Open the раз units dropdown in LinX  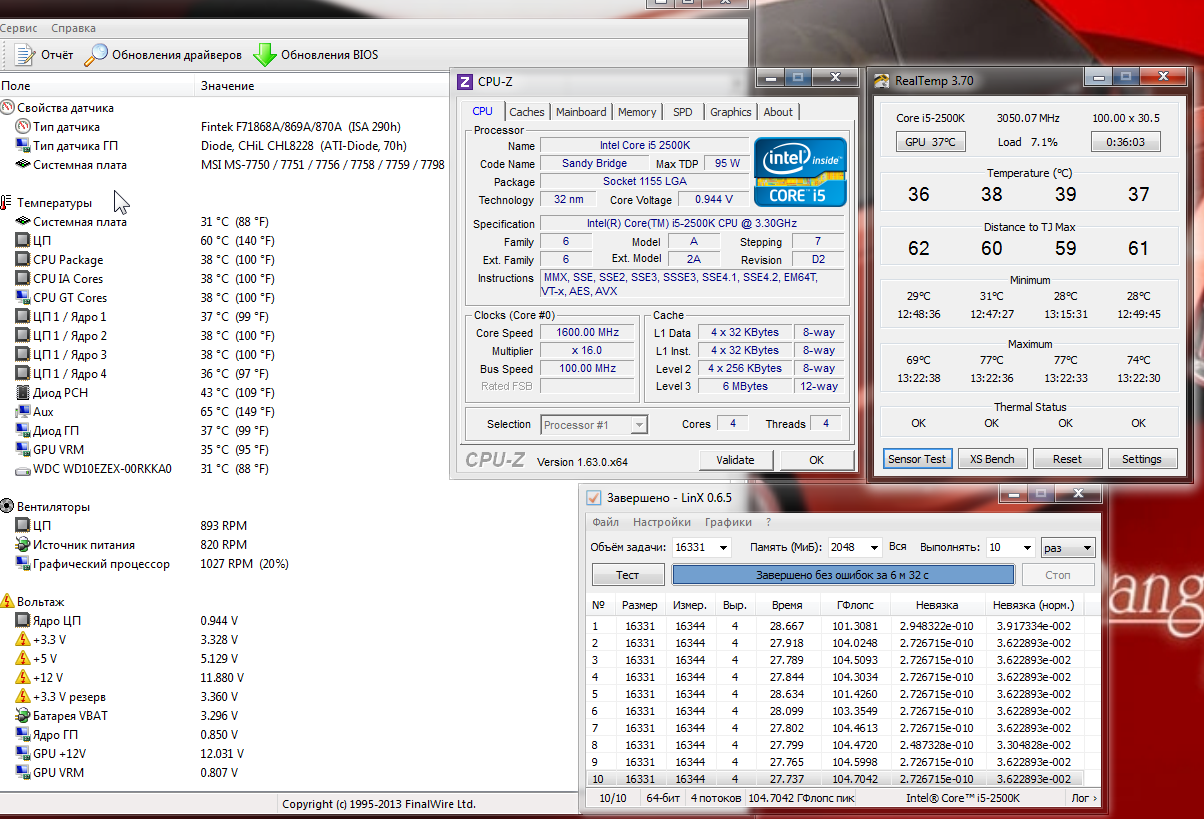[x=1068, y=547]
